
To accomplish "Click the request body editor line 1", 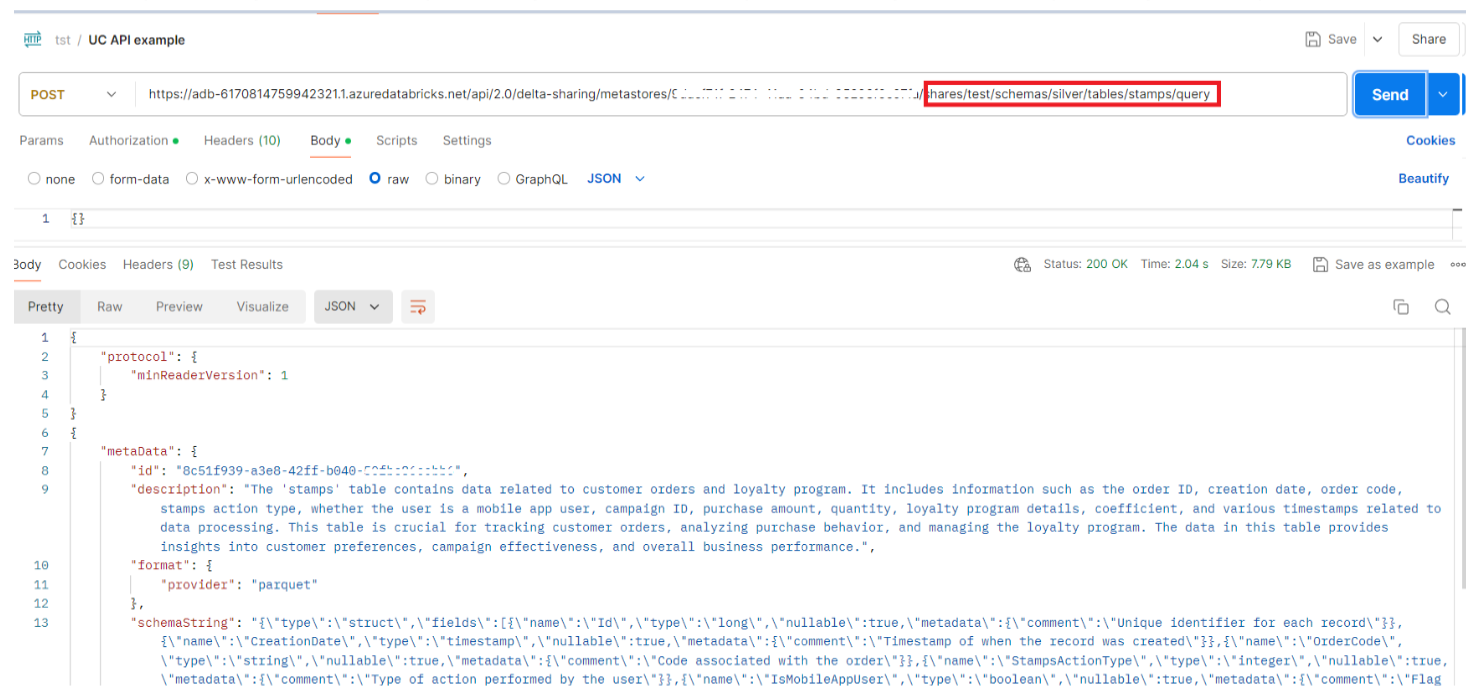I will pos(760,219).
